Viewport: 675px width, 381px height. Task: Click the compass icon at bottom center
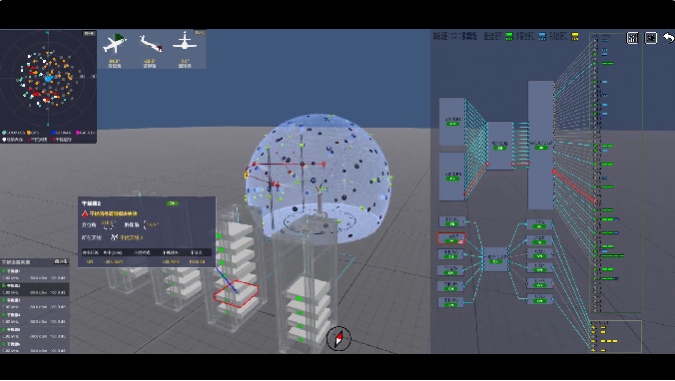point(338,338)
